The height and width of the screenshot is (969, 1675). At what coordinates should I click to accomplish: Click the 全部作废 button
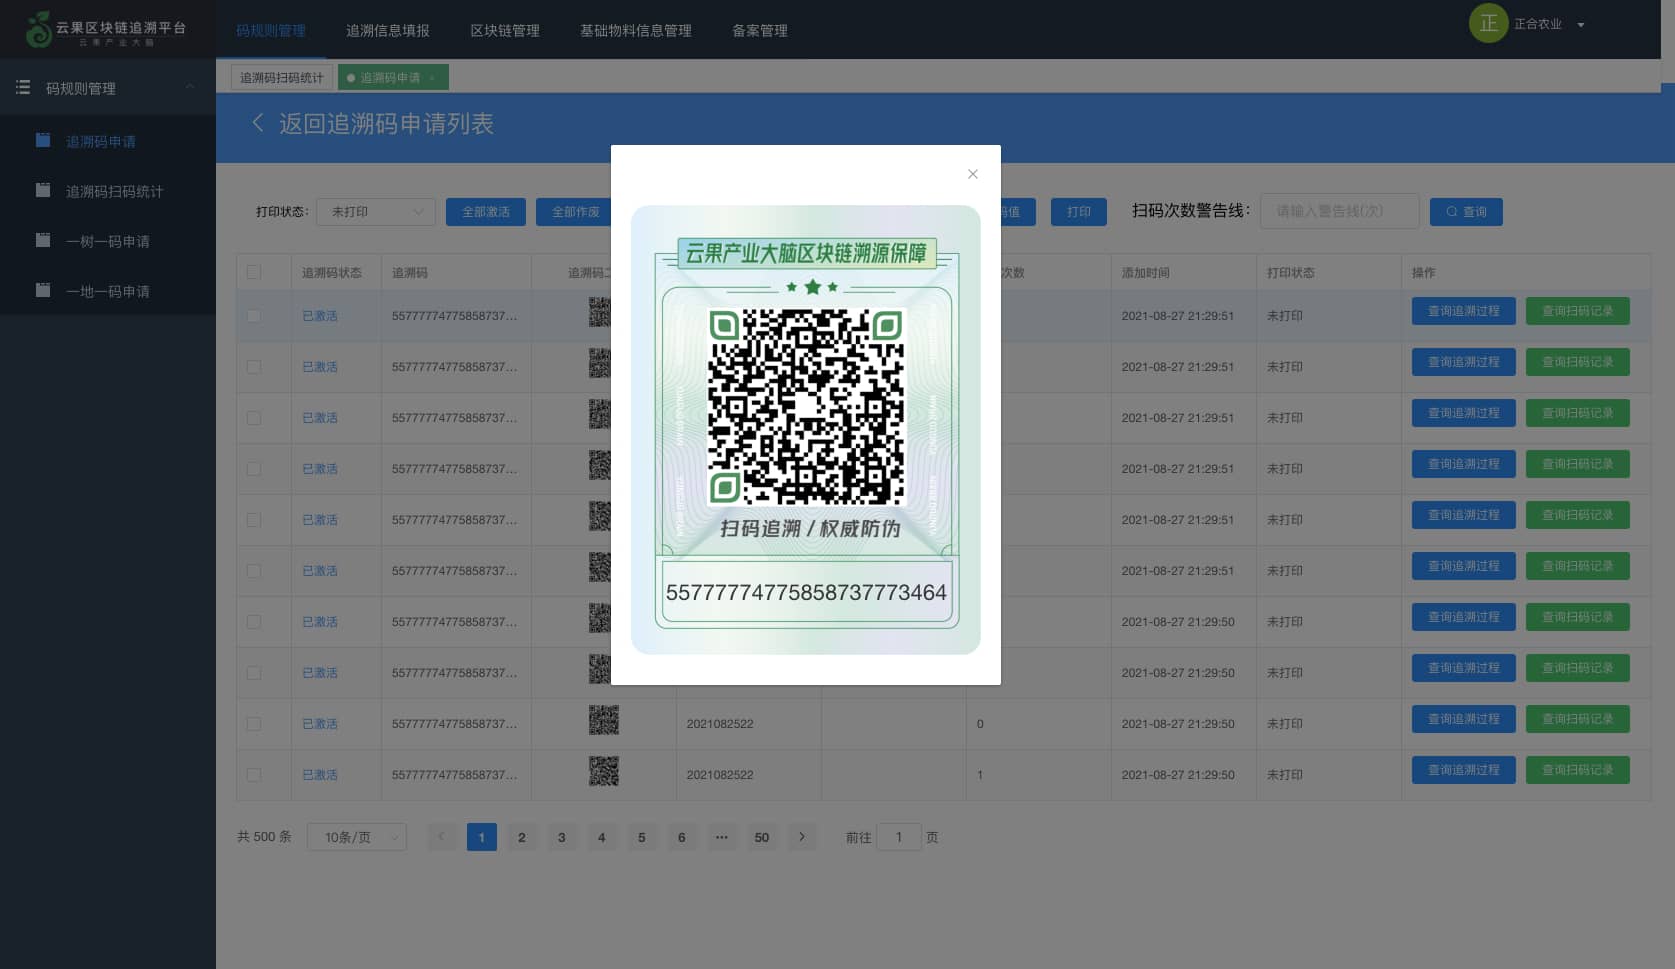[574, 212]
